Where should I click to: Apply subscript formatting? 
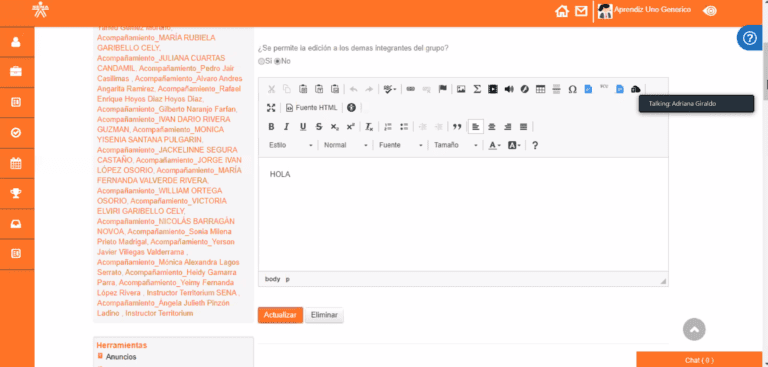tap(335, 127)
